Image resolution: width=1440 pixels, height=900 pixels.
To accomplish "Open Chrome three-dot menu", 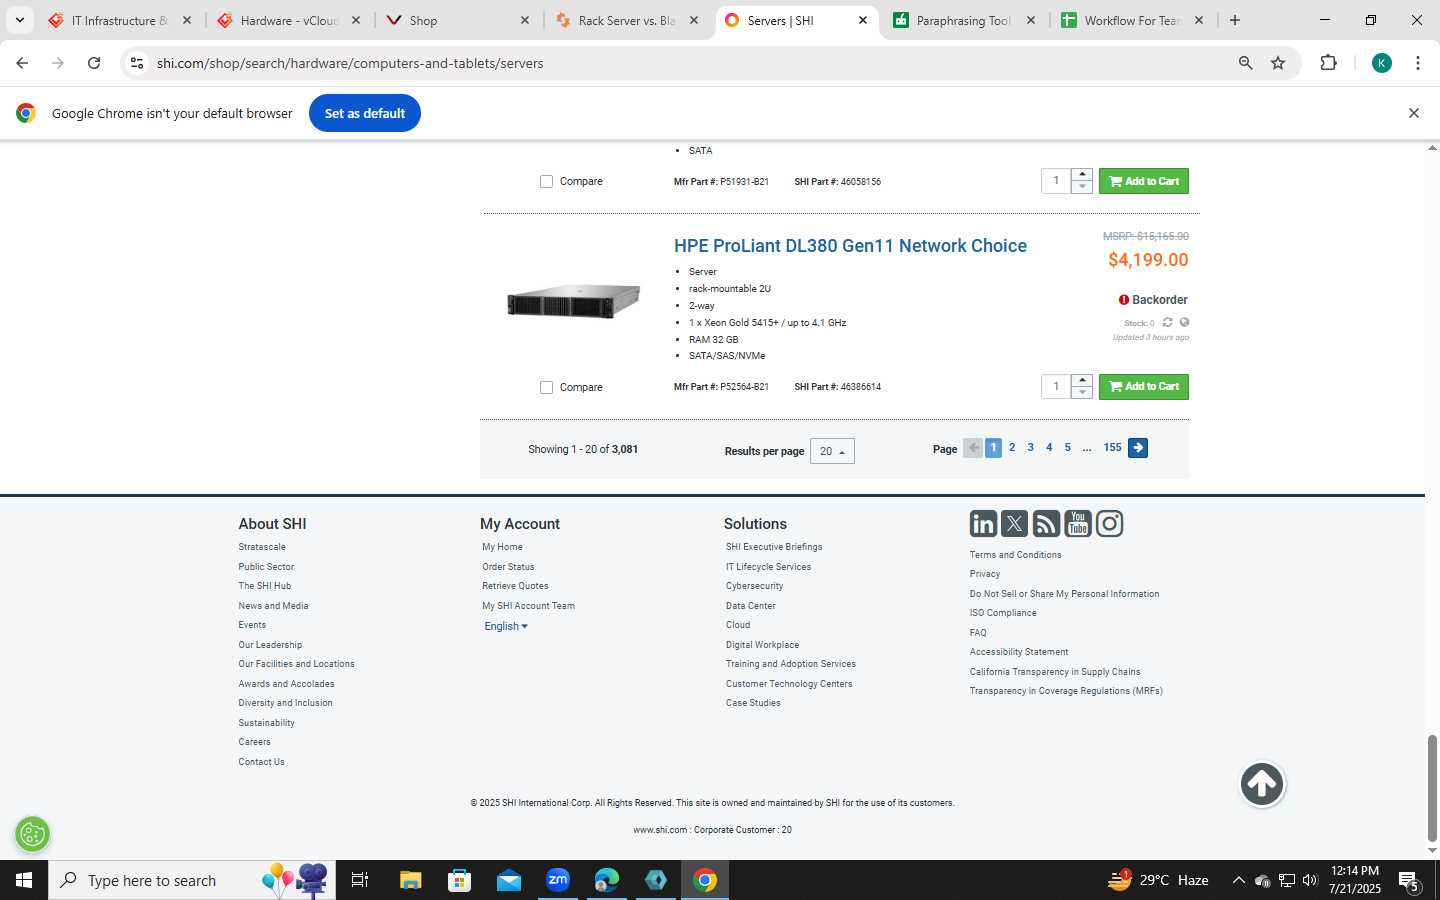I will 1418,63.
